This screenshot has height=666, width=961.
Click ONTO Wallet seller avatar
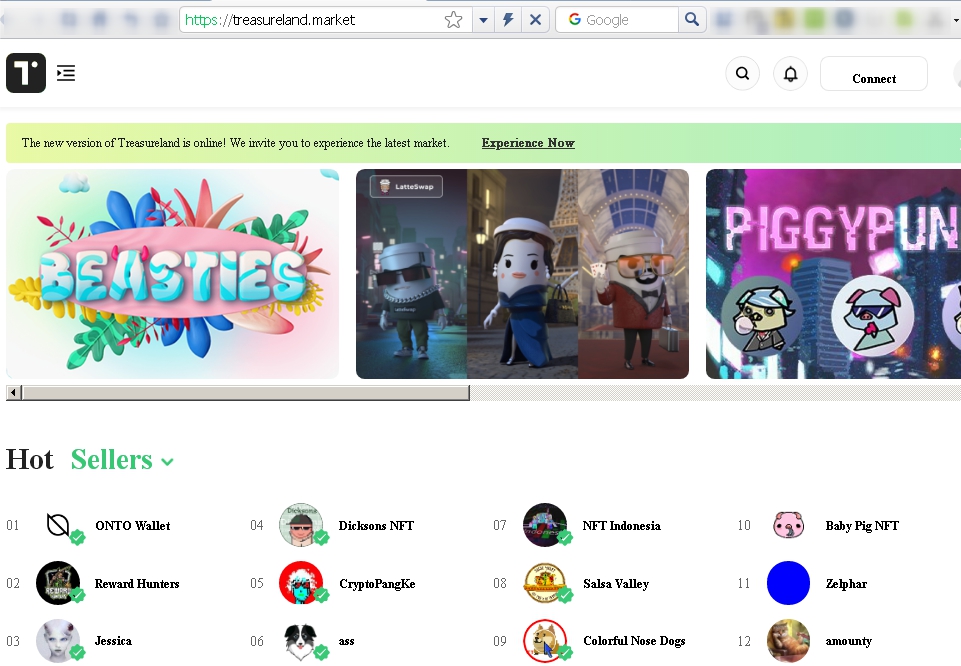pos(58,525)
